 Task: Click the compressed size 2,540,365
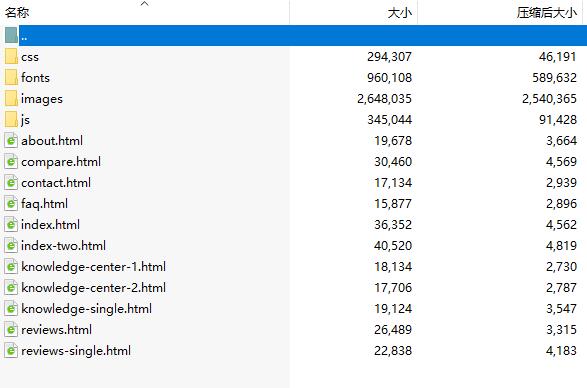point(550,99)
